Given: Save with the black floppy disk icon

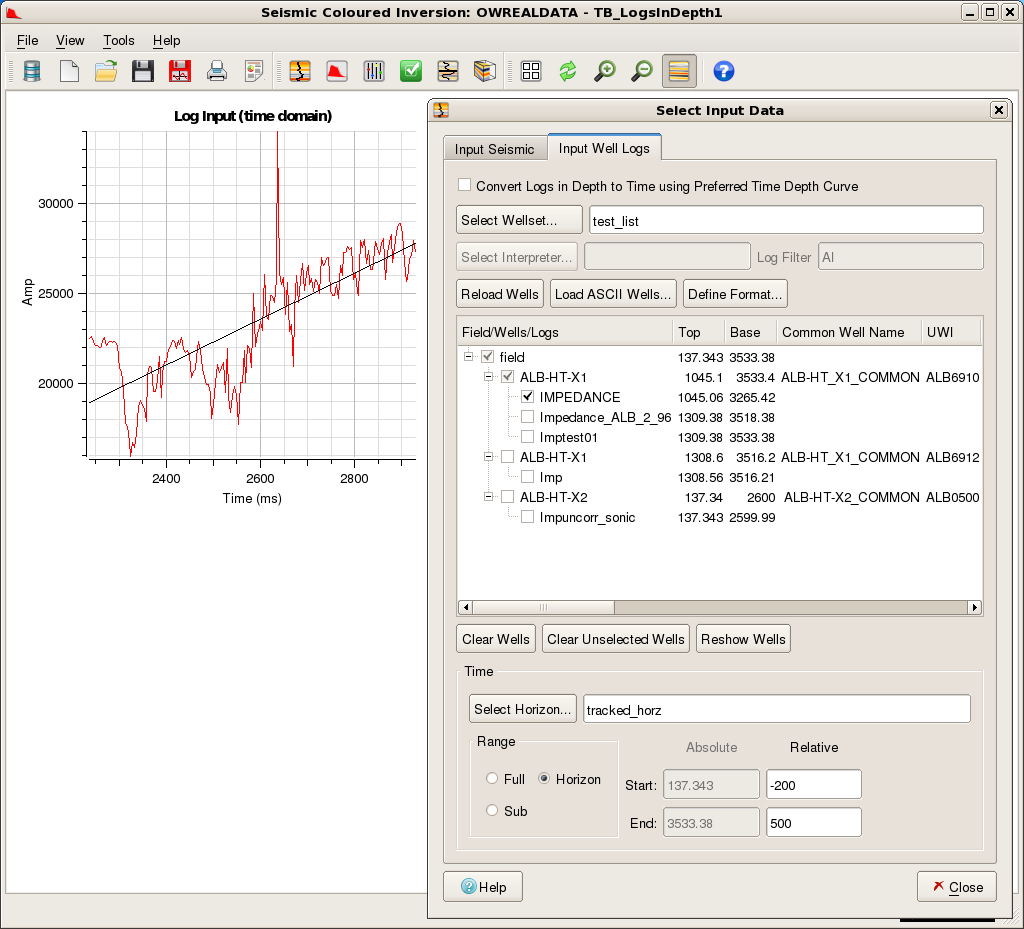Looking at the screenshot, I should tap(142, 71).
